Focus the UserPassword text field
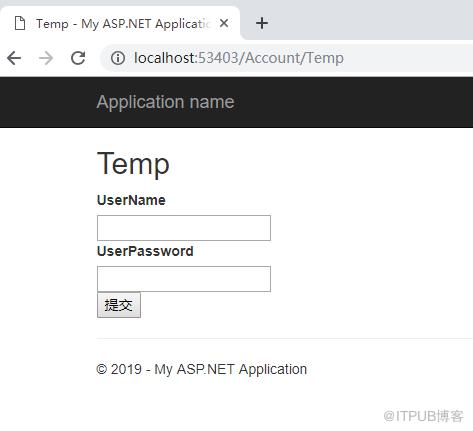The image size is (473, 431). click(x=184, y=279)
